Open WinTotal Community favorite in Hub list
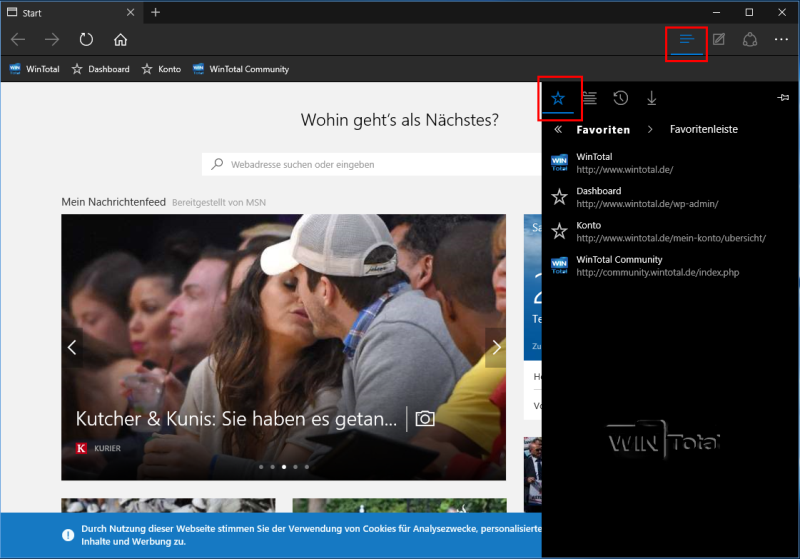Image resolution: width=800 pixels, height=559 pixels. [619, 265]
